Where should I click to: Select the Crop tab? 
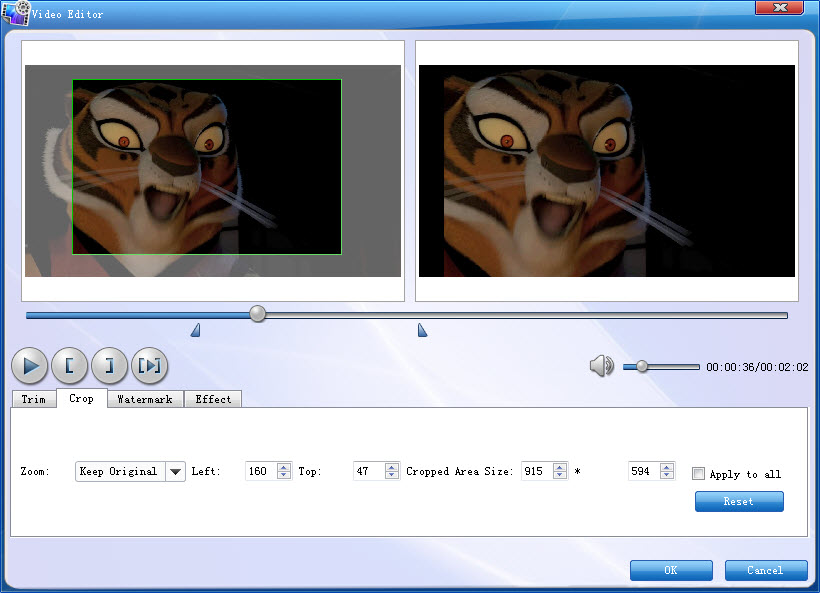coord(82,398)
